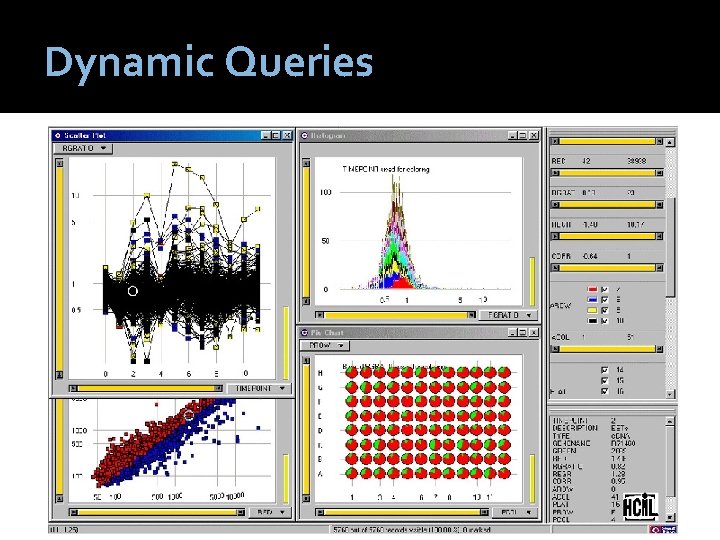This screenshot has width=720, height=540.
Task: Click left arrow of topmost query panel slider
Action: (555, 141)
